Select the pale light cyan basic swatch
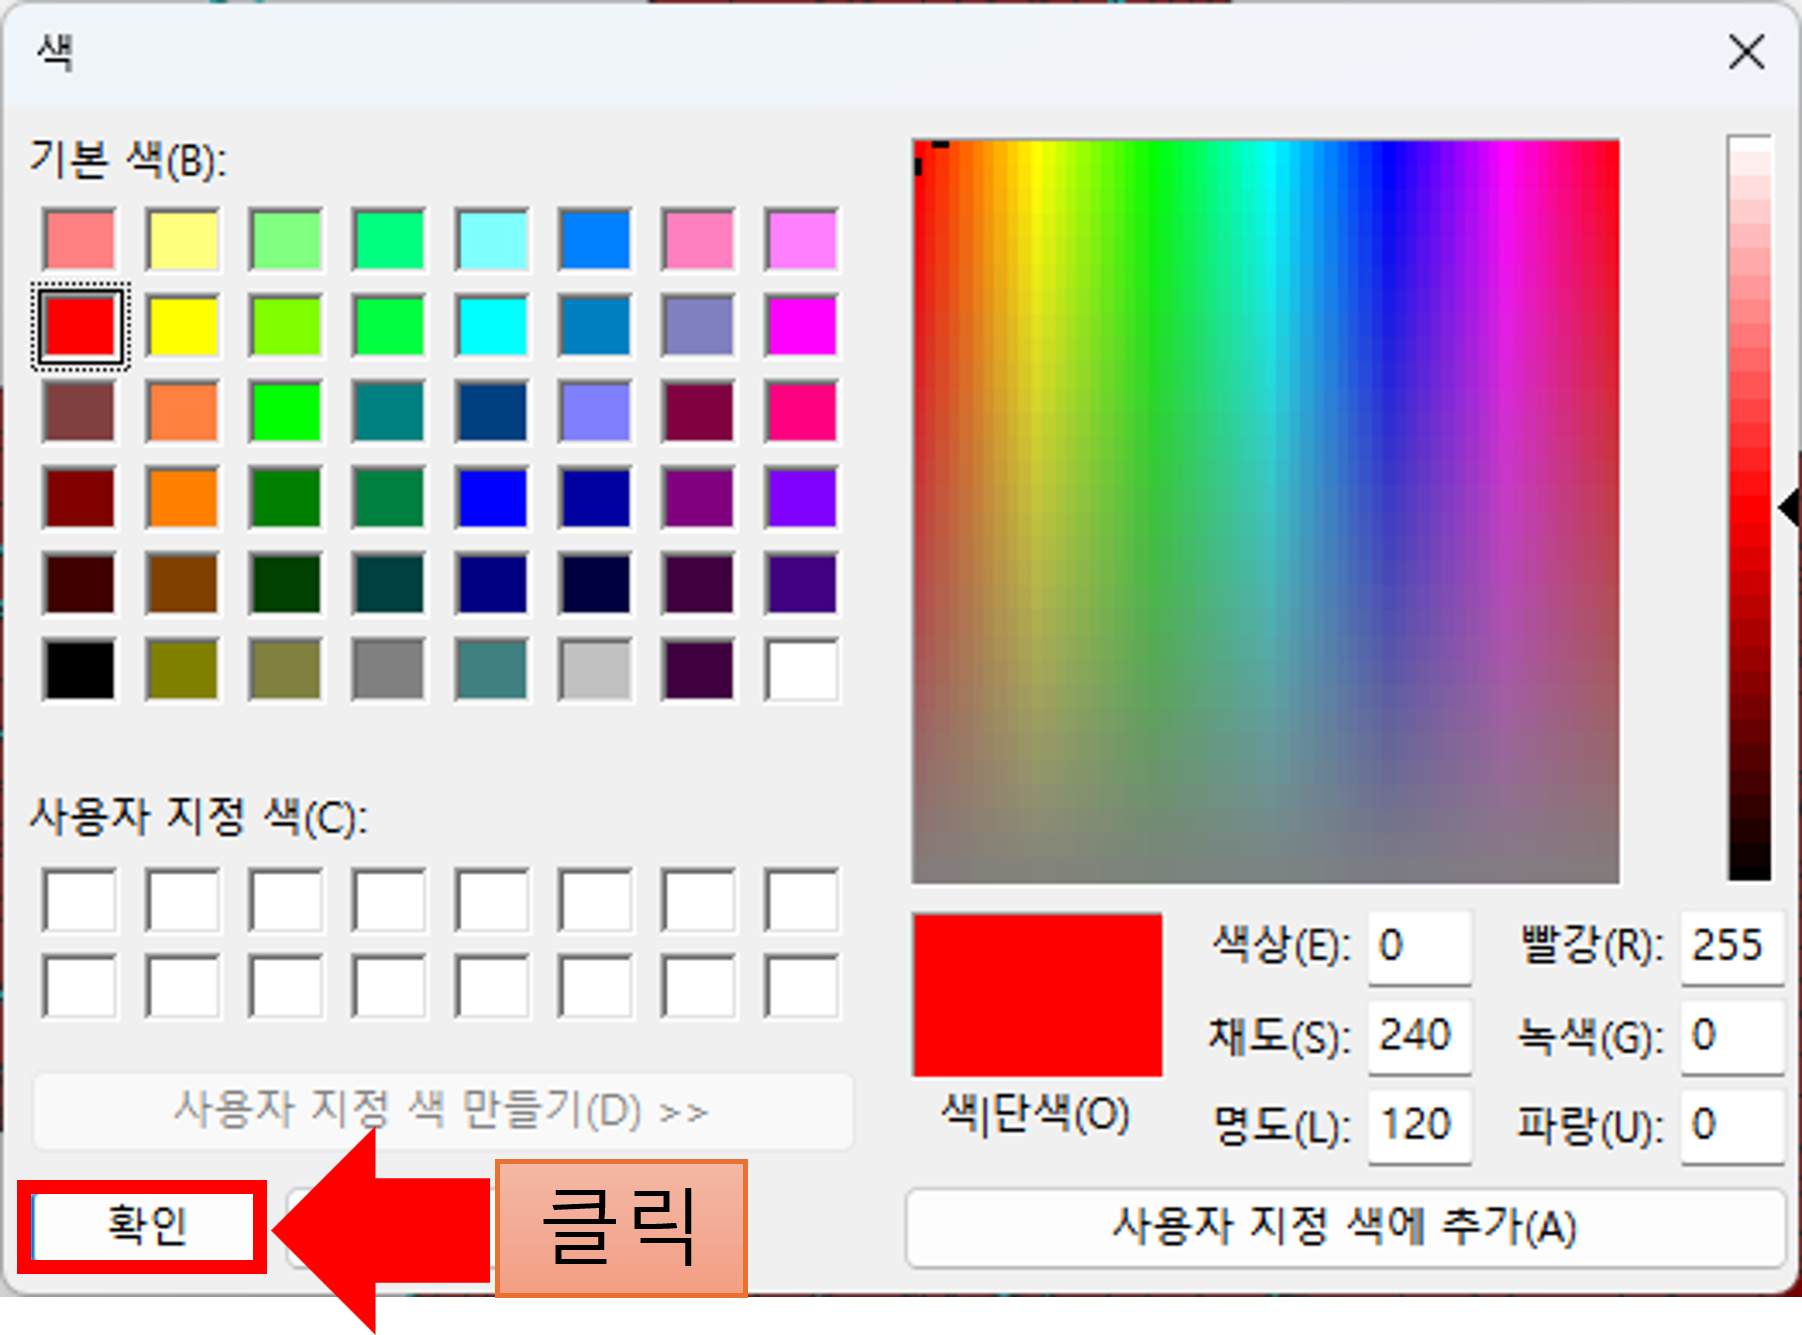This screenshot has height=1335, width=1802. [x=492, y=240]
